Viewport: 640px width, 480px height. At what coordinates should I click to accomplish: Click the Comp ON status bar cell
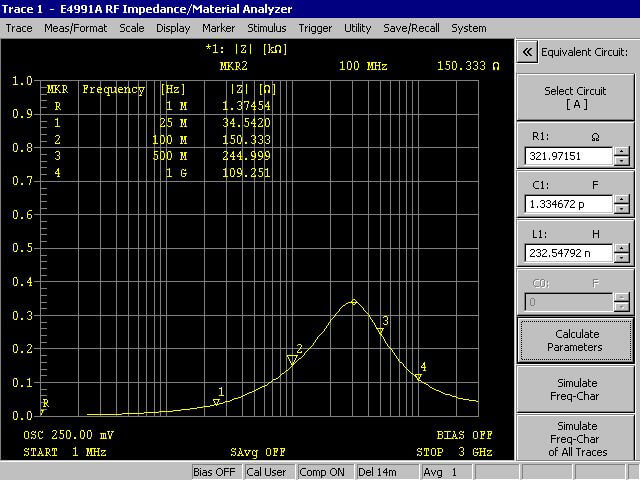pyautogui.click(x=325, y=472)
